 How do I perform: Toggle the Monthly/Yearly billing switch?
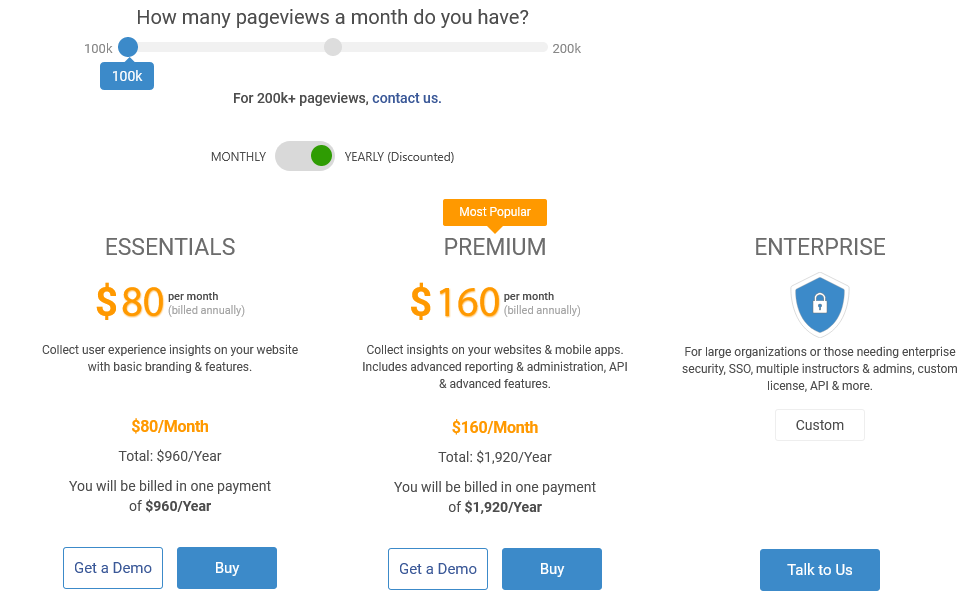tap(305, 156)
